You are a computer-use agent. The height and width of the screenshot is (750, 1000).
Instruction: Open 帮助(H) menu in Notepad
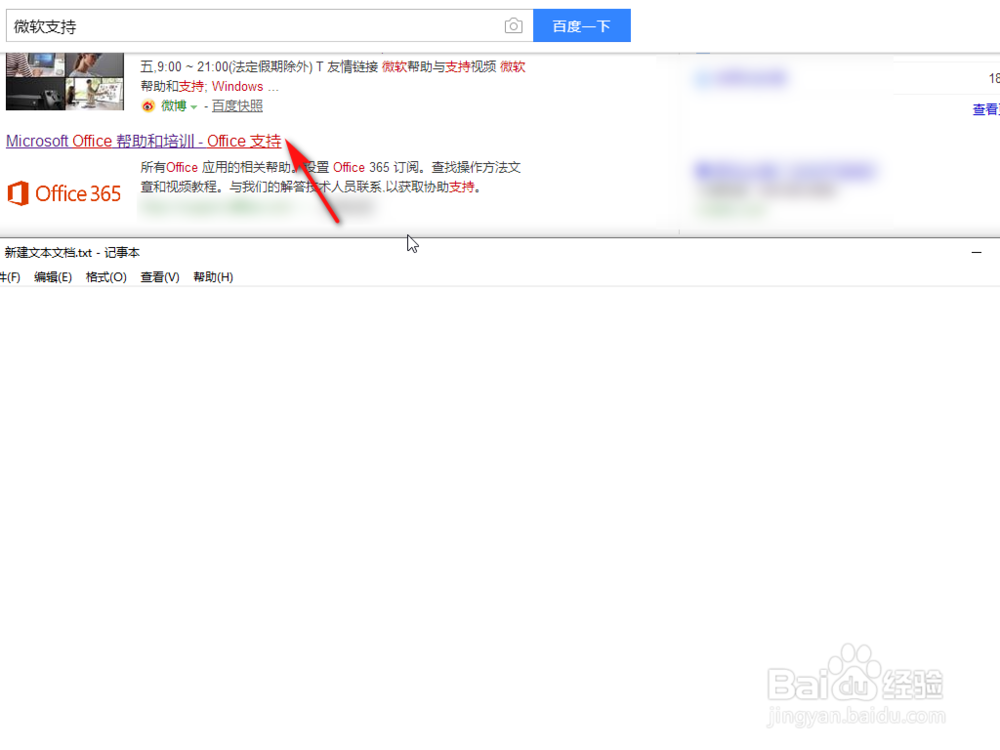point(213,277)
